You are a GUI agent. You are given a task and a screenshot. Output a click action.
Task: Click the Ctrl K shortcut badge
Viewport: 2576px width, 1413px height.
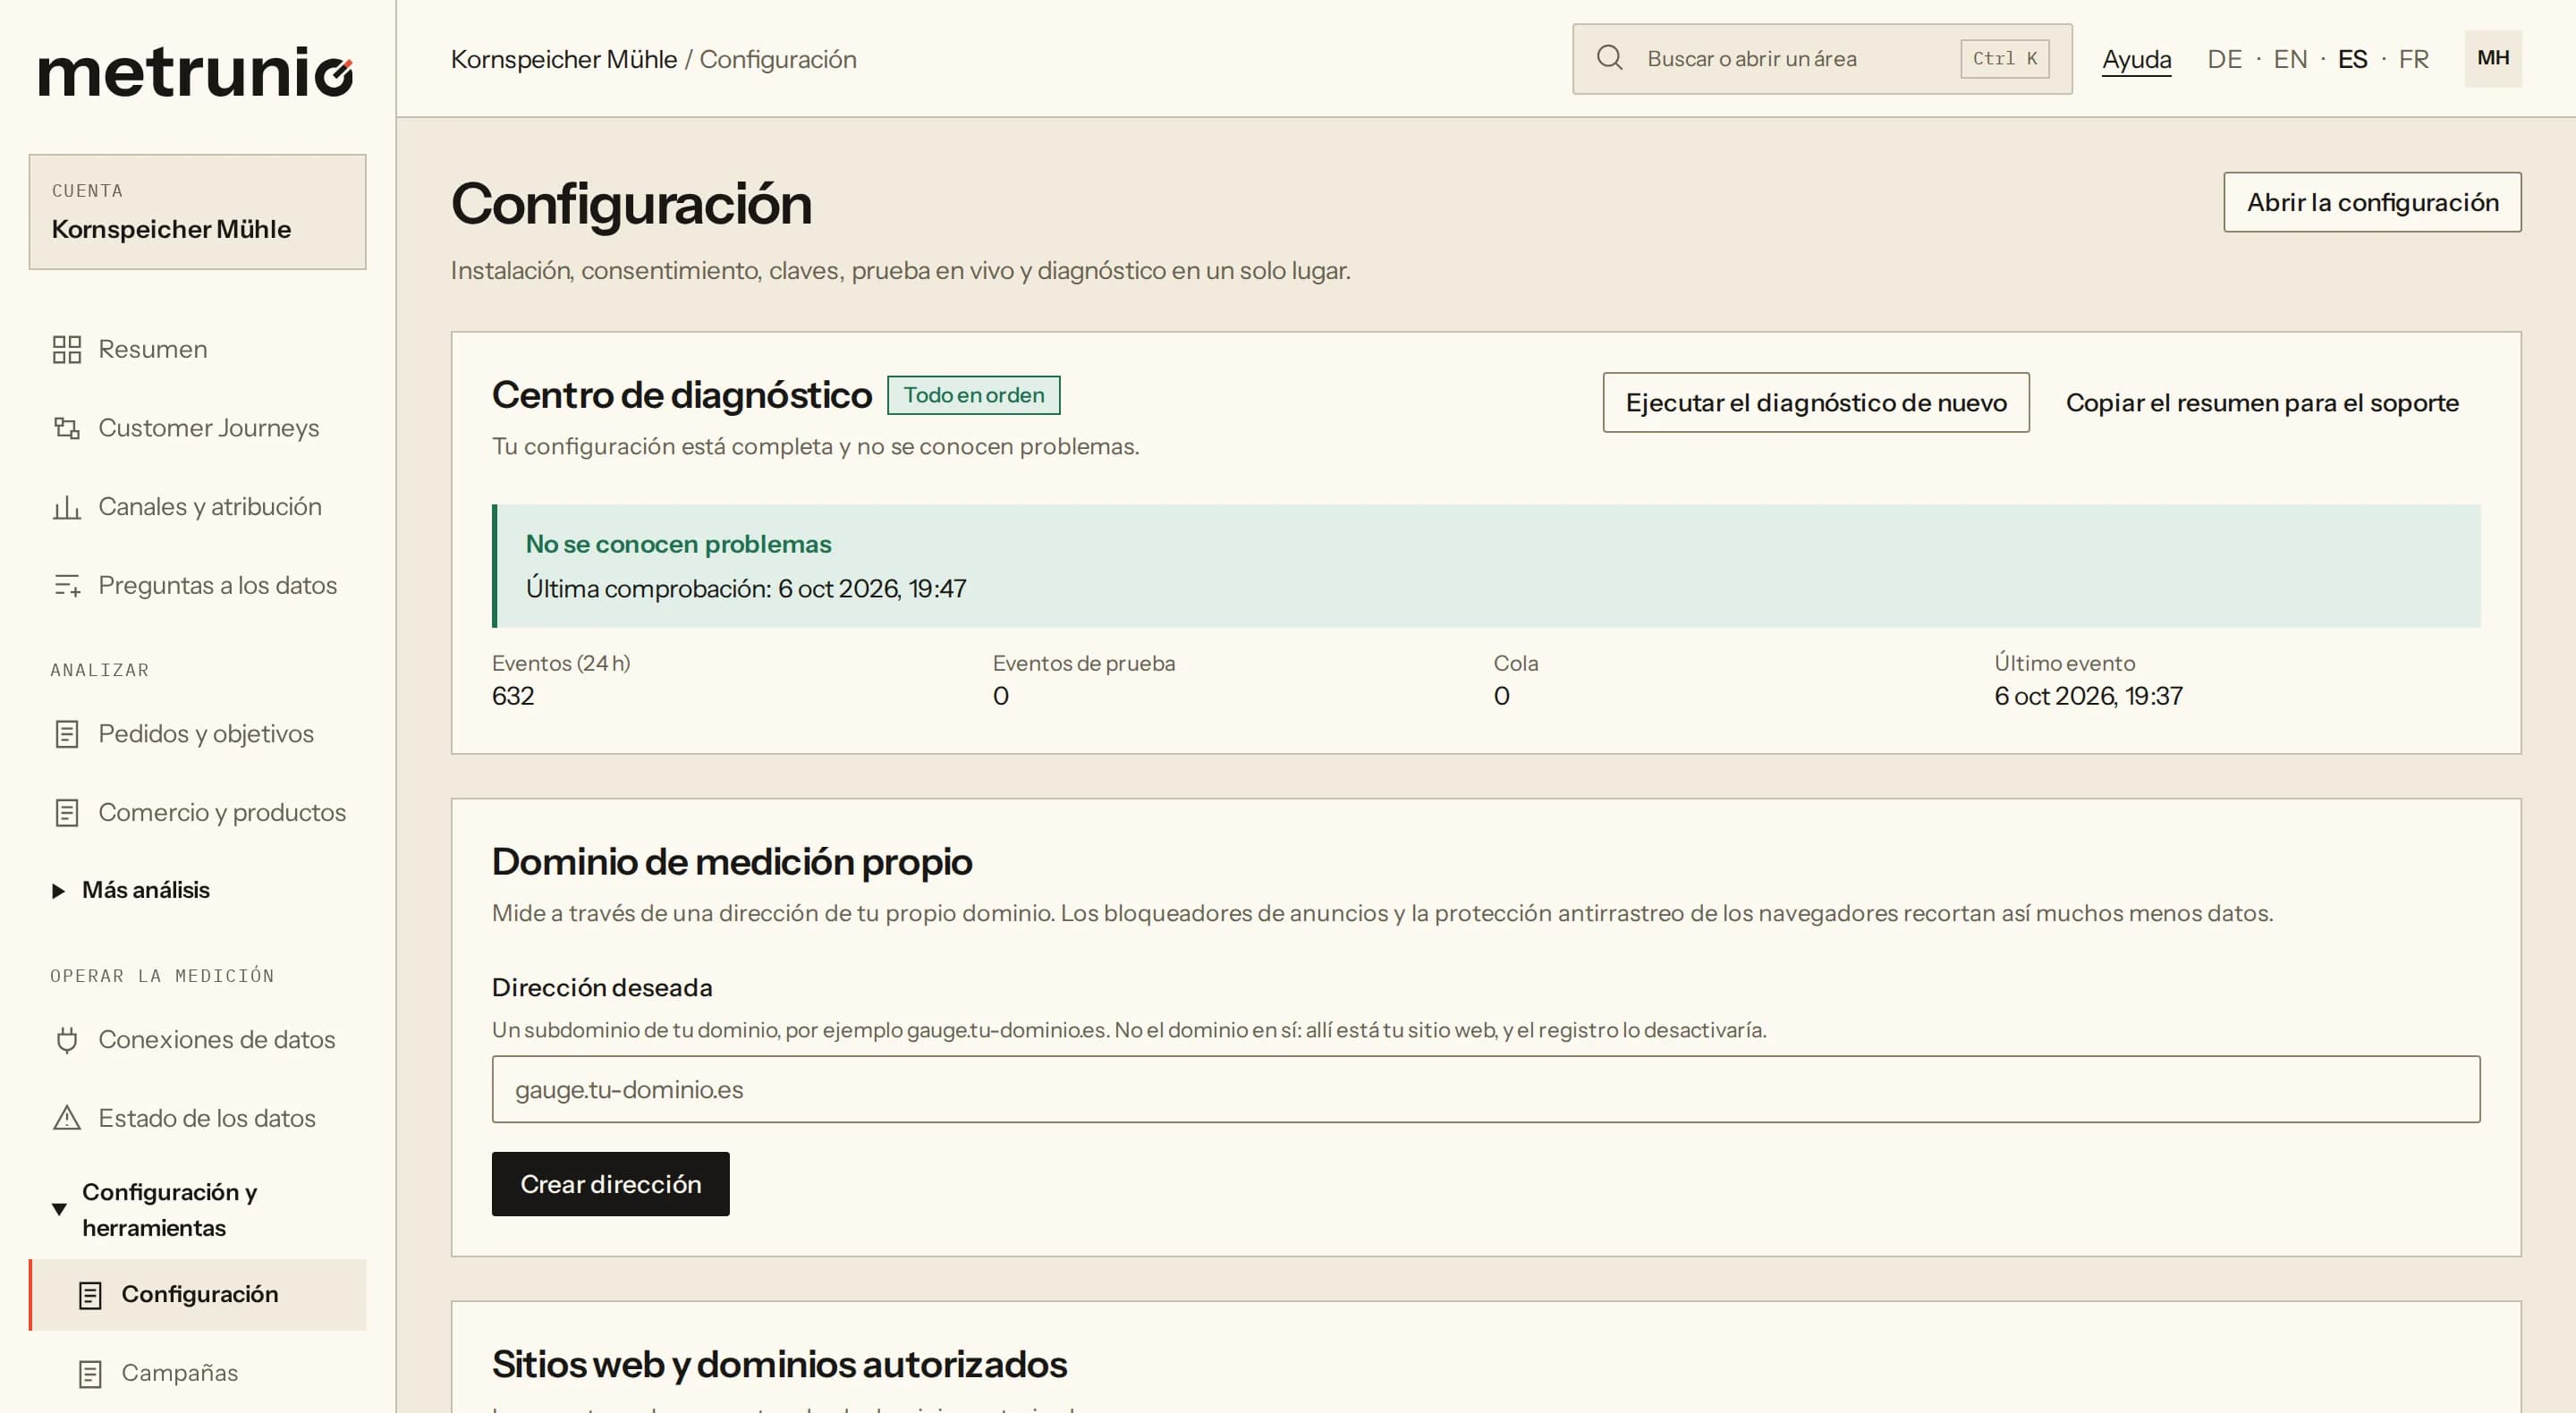[2004, 59]
